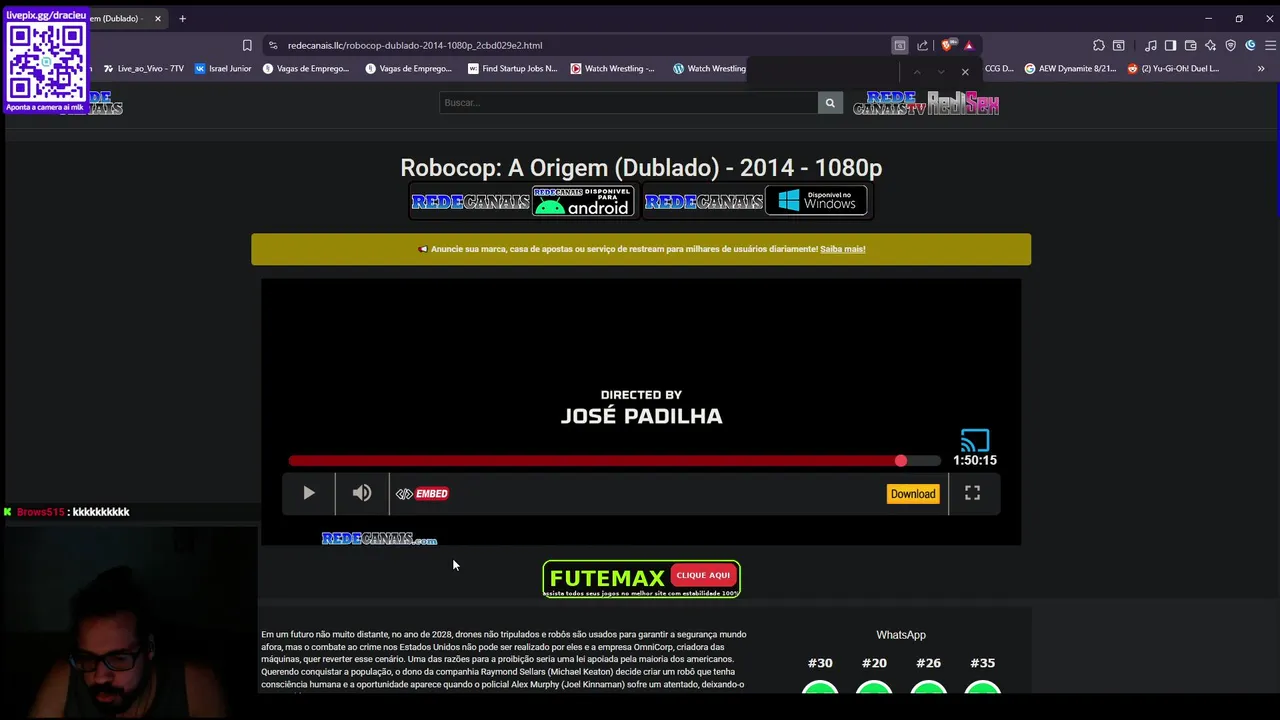Image resolution: width=1280 pixels, height=720 pixels.
Task: Seek using the red video progress bar
Action: pos(614,460)
